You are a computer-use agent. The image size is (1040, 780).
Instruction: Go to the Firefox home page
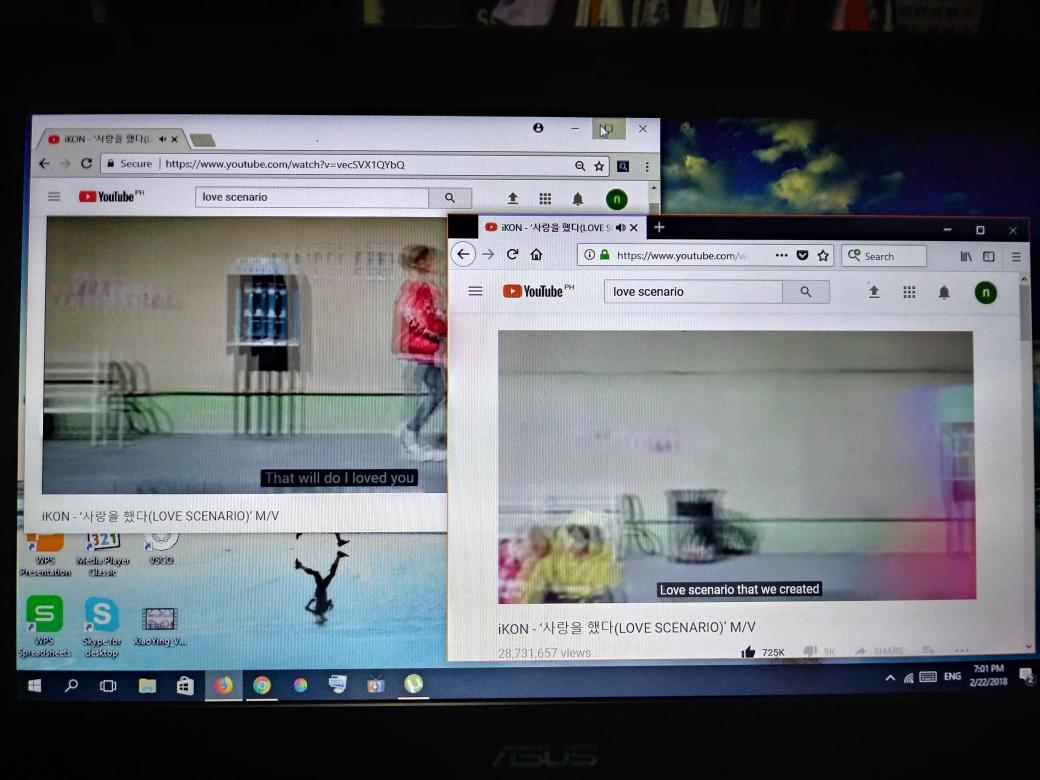[x=537, y=255]
